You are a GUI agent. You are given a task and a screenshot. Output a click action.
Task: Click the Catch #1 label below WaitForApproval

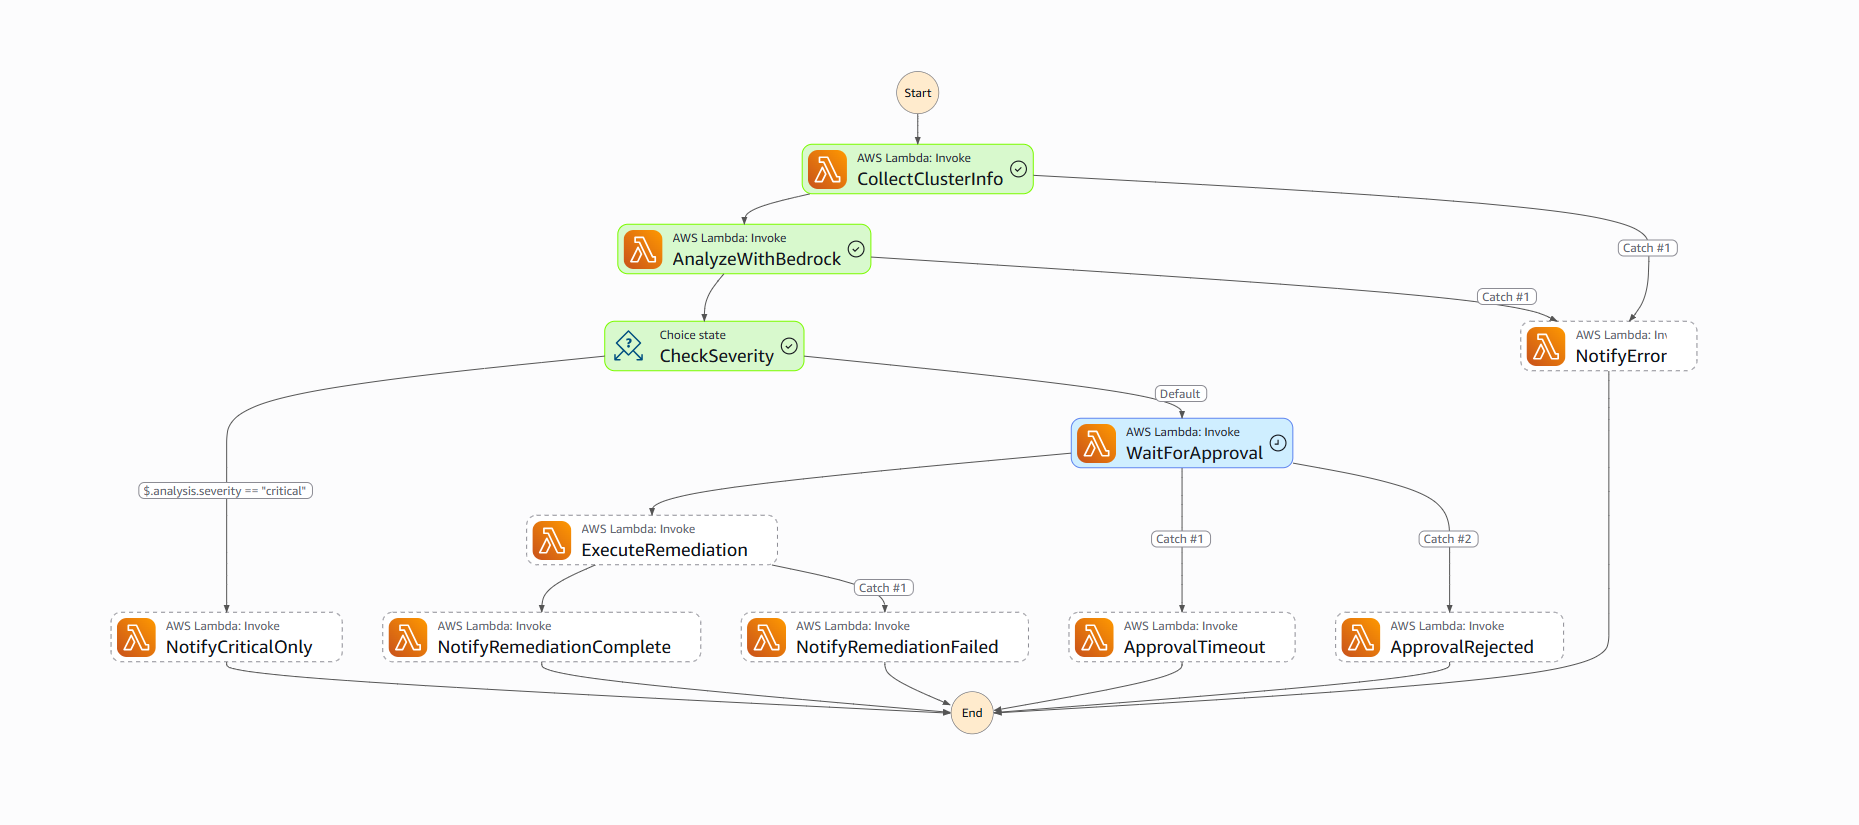pyautogui.click(x=1181, y=539)
